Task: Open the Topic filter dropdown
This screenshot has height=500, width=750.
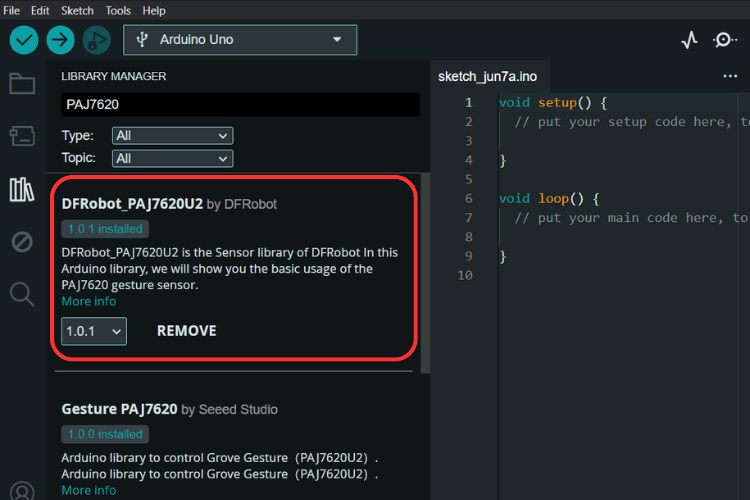Action: (x=173, y=158)
